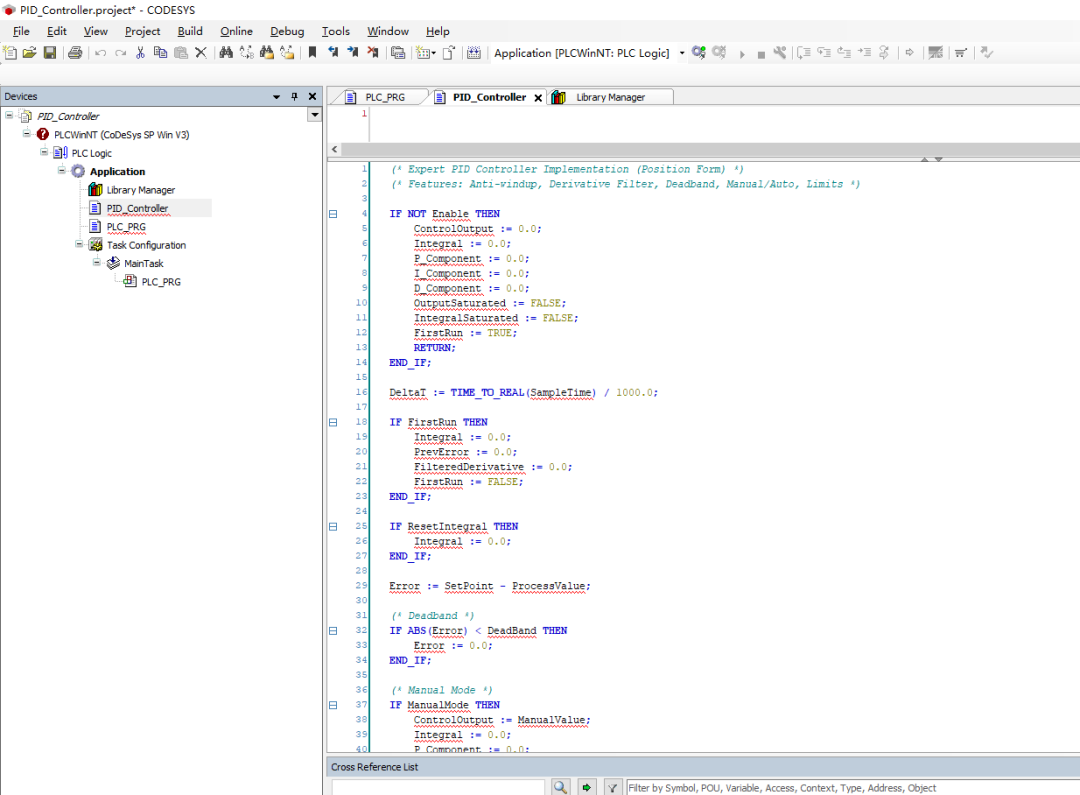Screen dimensions: 1080x795
Task: Click the Login to device icon
Action: pyautogui.click(x=698, y=53)
